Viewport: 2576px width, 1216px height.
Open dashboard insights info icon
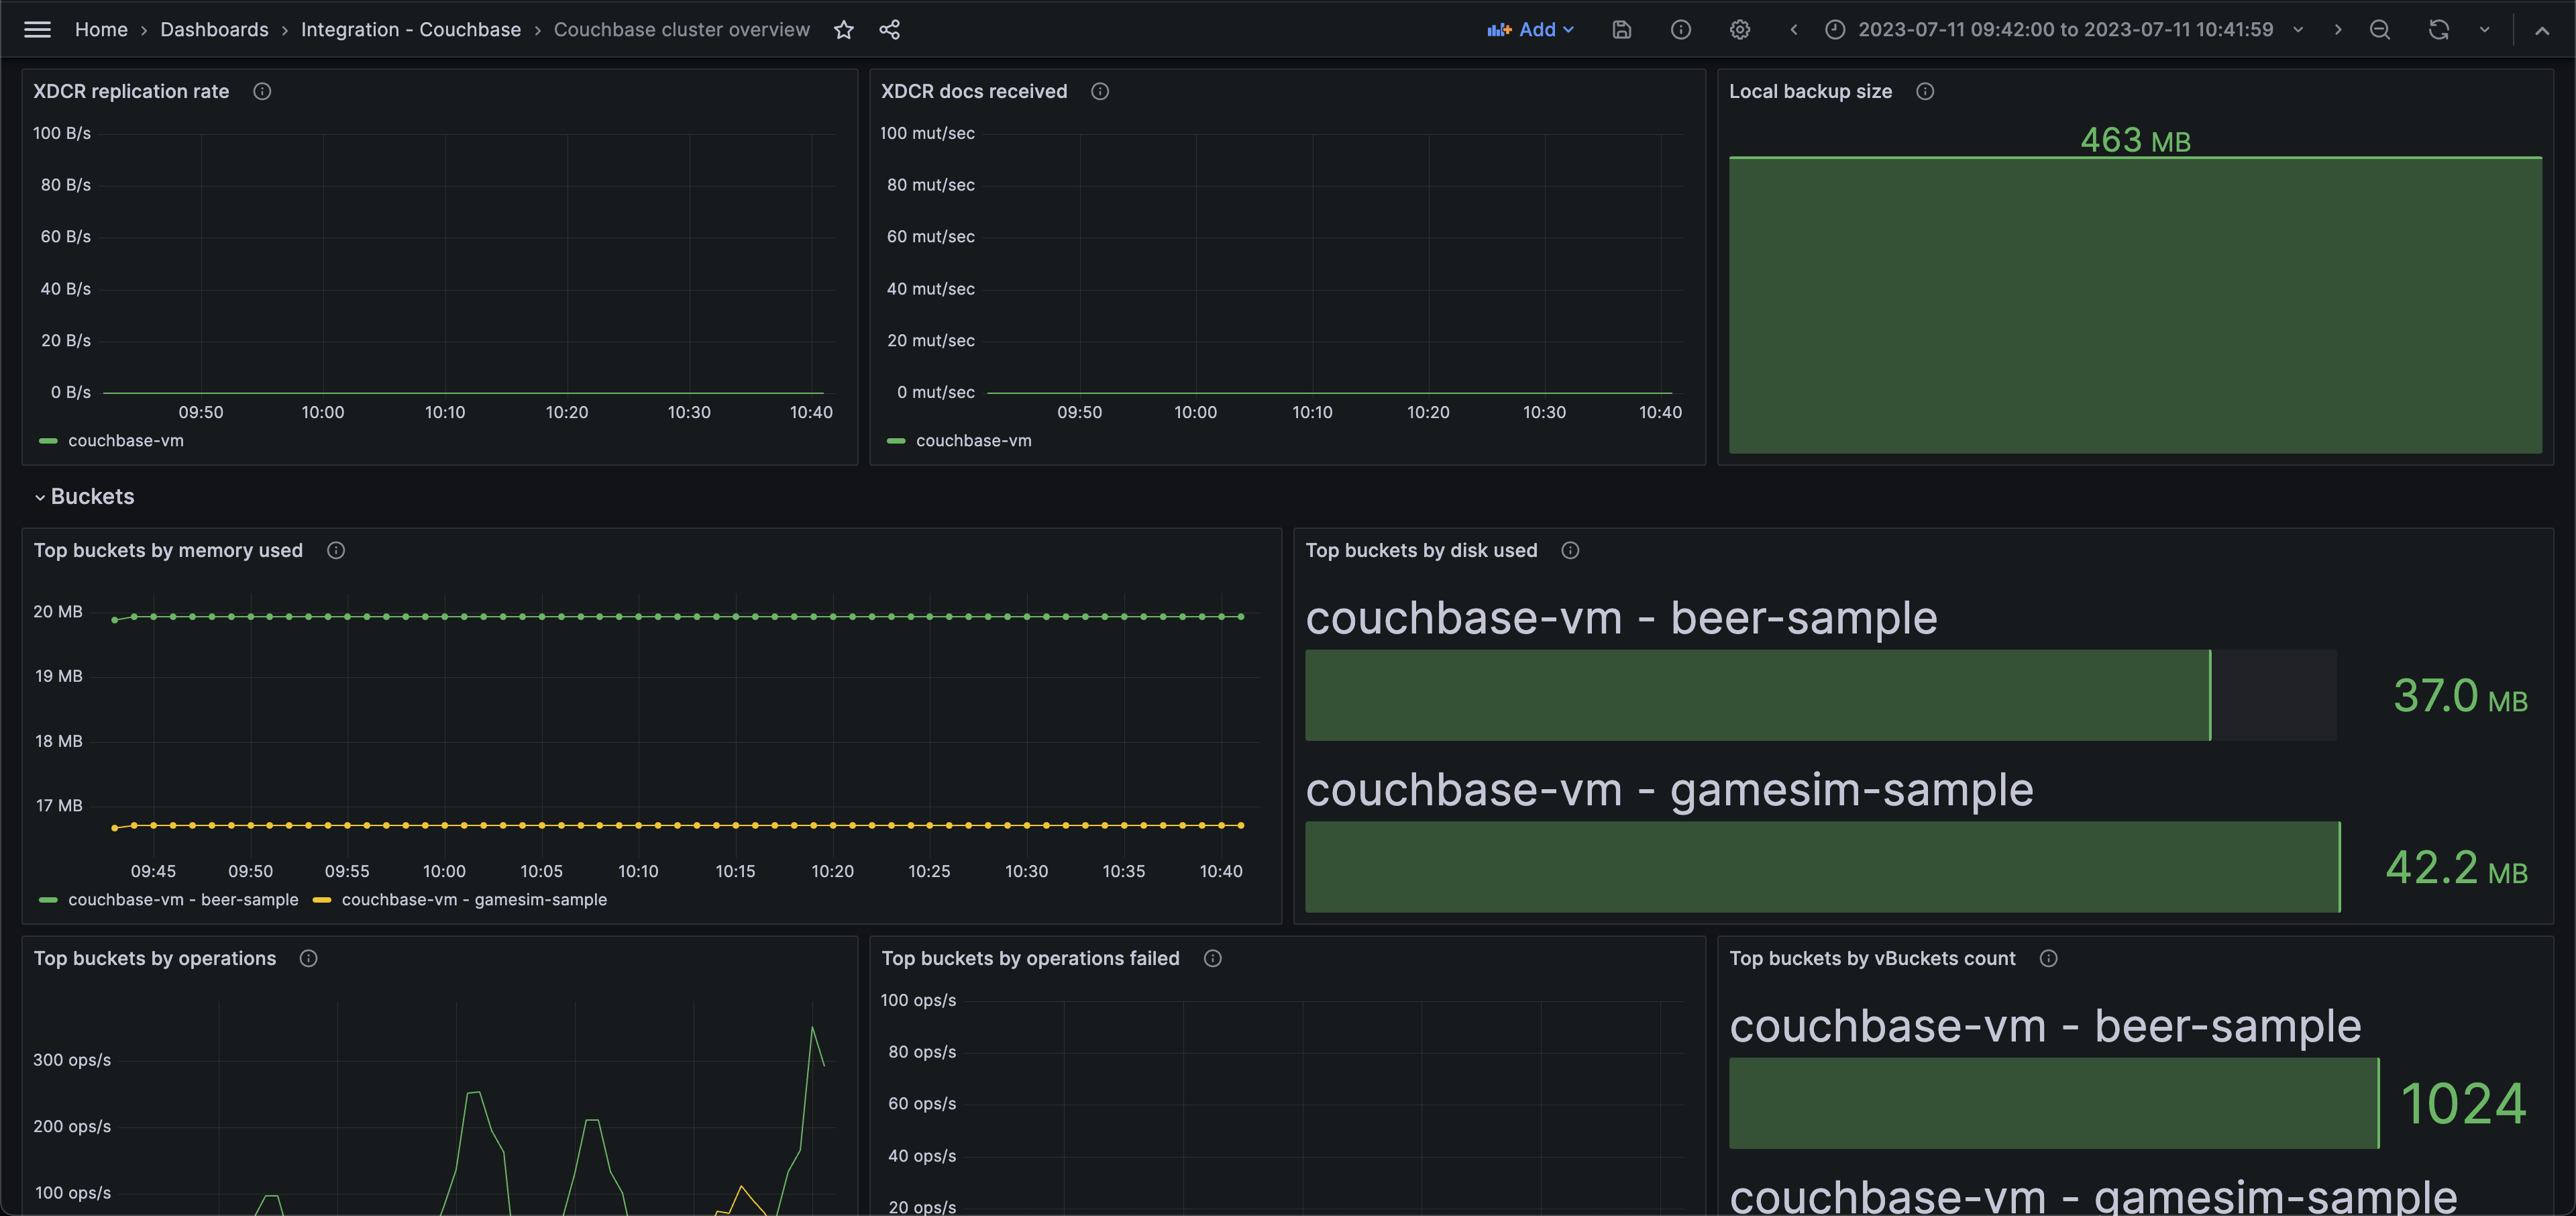coord(1680,30)
